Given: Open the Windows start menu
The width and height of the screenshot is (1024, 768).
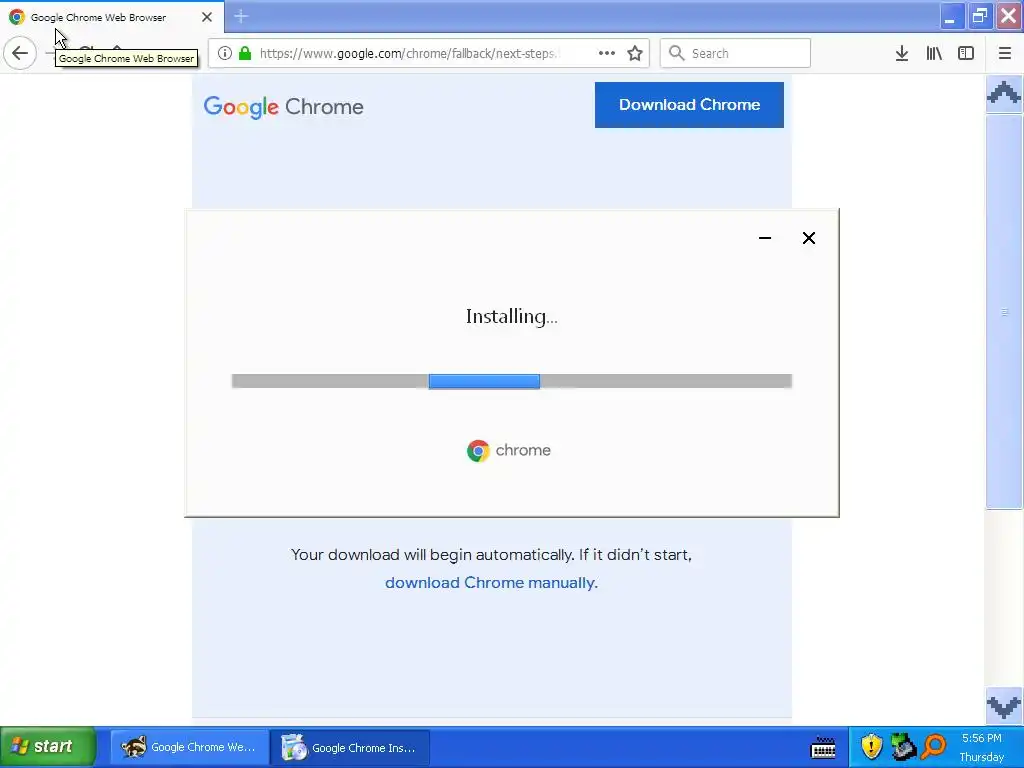Looking at the screenshot, I should (x=48, y=746).
